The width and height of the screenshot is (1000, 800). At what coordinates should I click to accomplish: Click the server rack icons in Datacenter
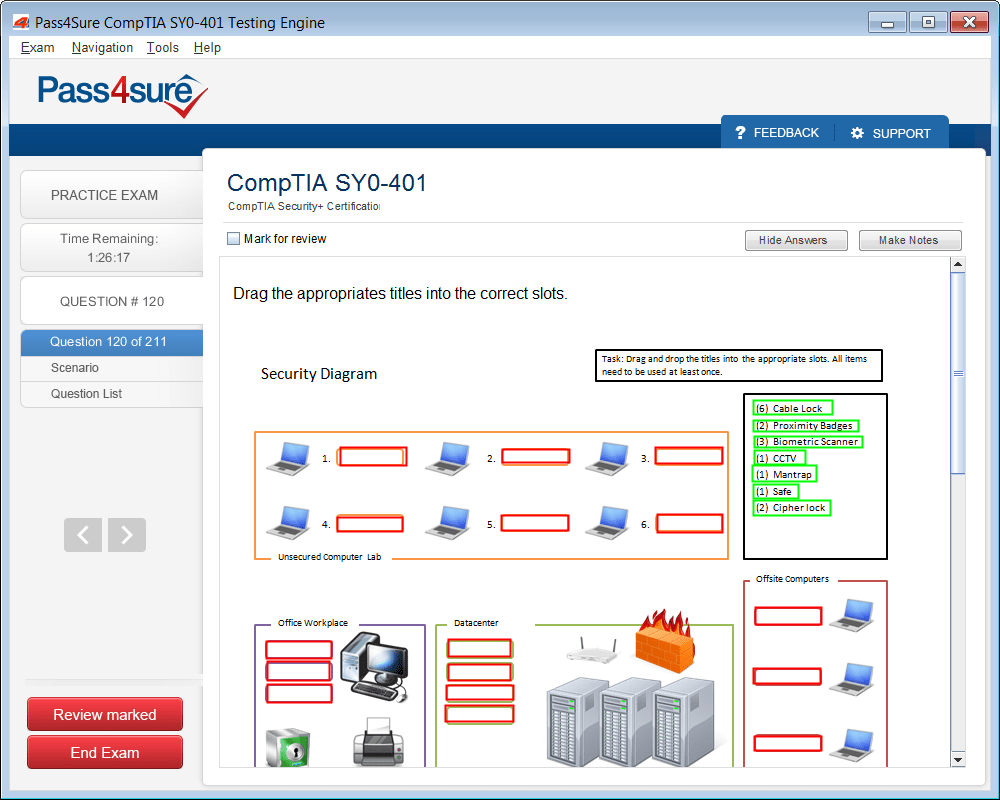(x=631, y=722)
